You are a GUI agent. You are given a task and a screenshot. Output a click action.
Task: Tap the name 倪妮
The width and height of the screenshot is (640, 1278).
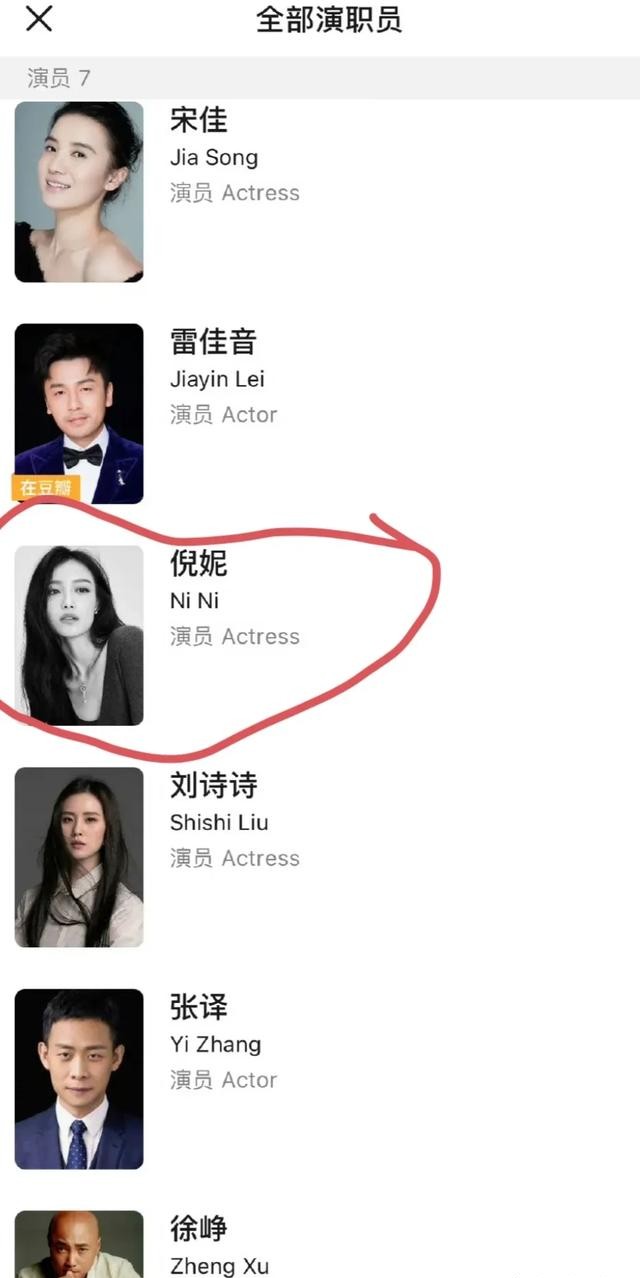(199, 564)
